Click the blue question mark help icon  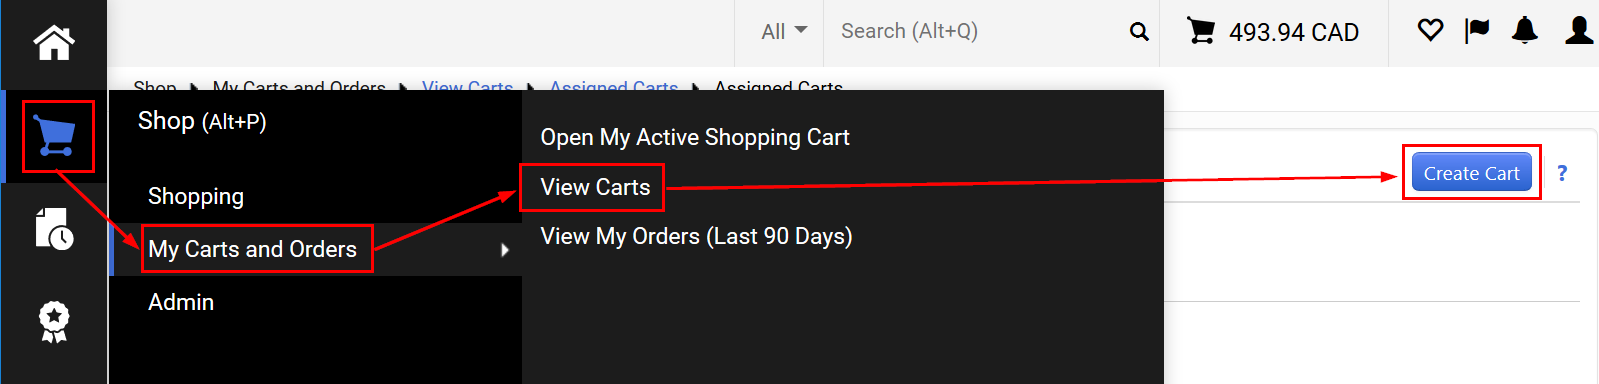coord(1562,173)
